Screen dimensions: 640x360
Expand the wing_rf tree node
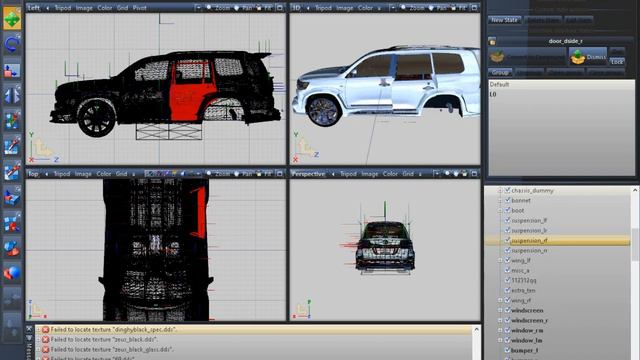(x=500, y=300)
